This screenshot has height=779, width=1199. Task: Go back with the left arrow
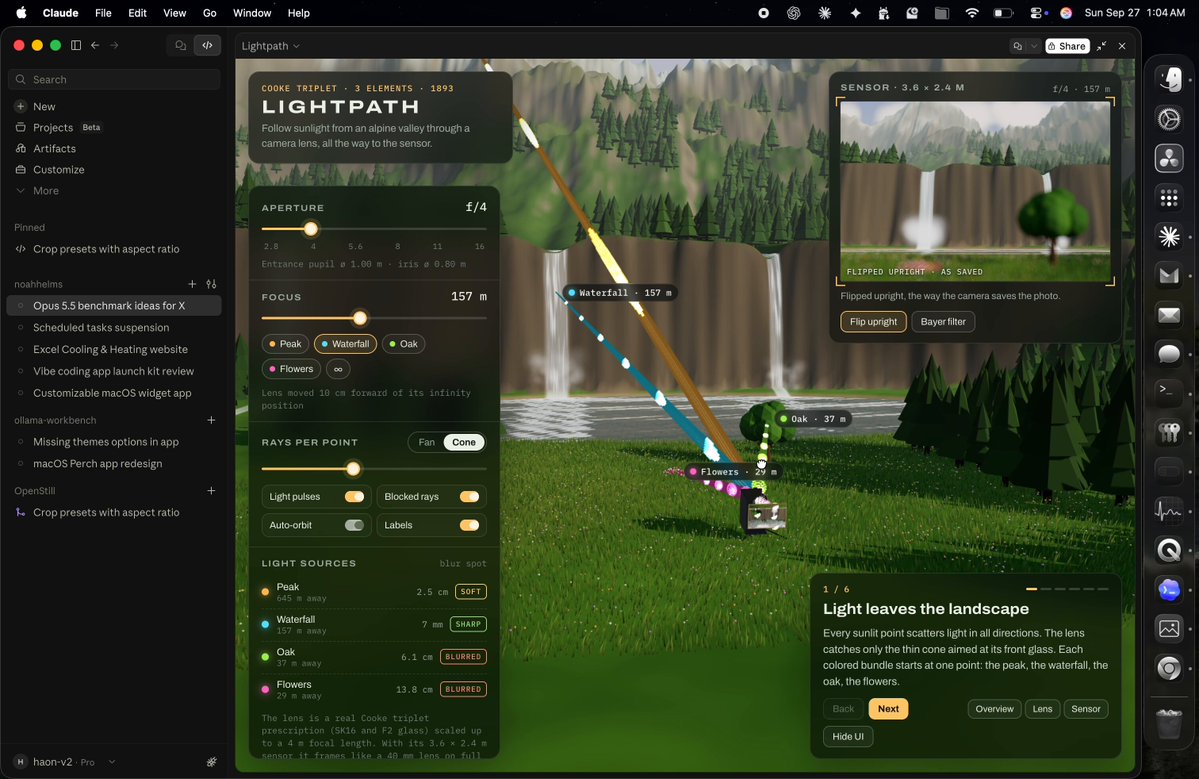pyautogui.click(x=95, y=45)
